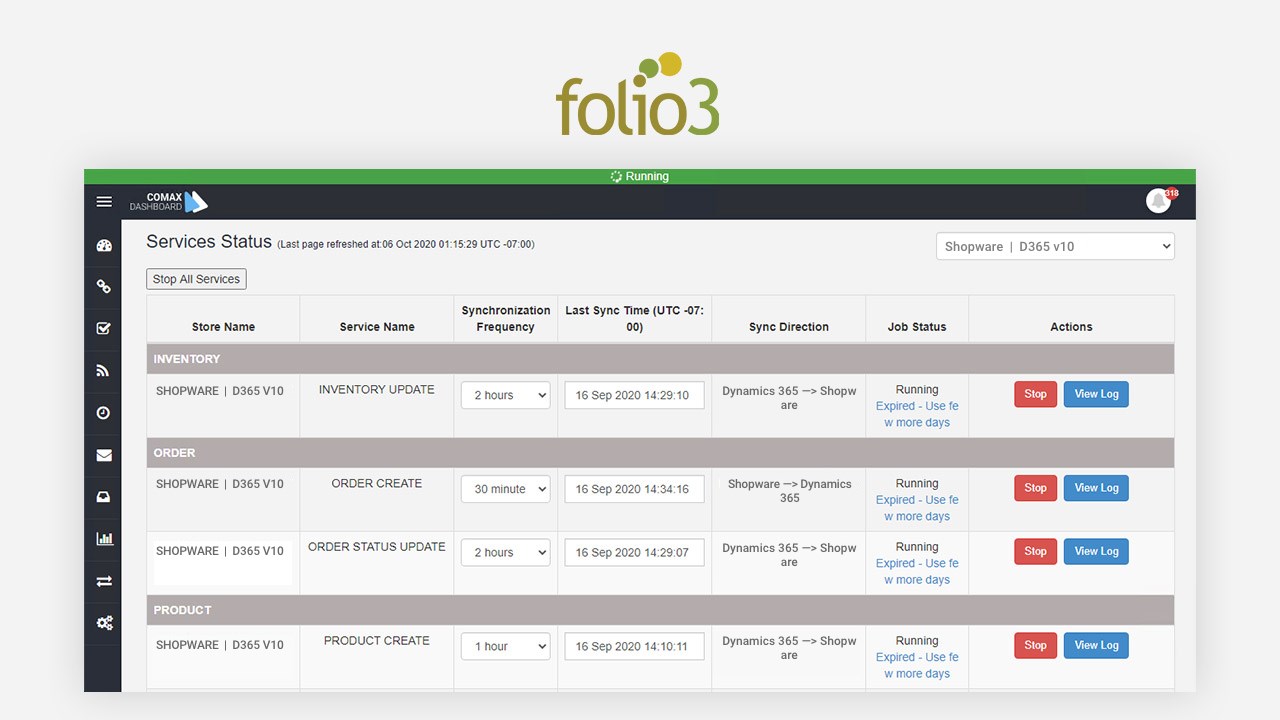The image size is (1280, 720).
Task: Click the folio3 logo
Action: point(638,94)
